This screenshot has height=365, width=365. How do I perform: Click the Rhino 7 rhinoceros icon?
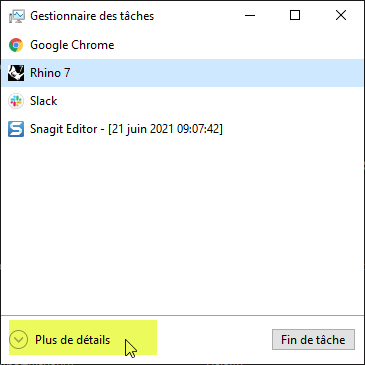(x=16, y=73)
